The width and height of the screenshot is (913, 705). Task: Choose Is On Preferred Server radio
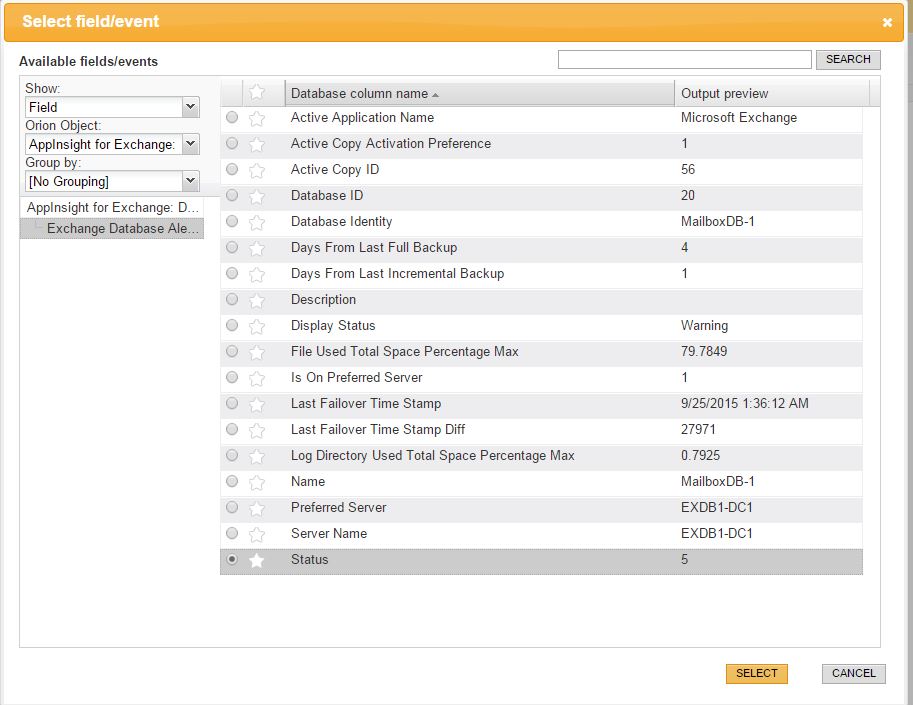click(232, 377)
